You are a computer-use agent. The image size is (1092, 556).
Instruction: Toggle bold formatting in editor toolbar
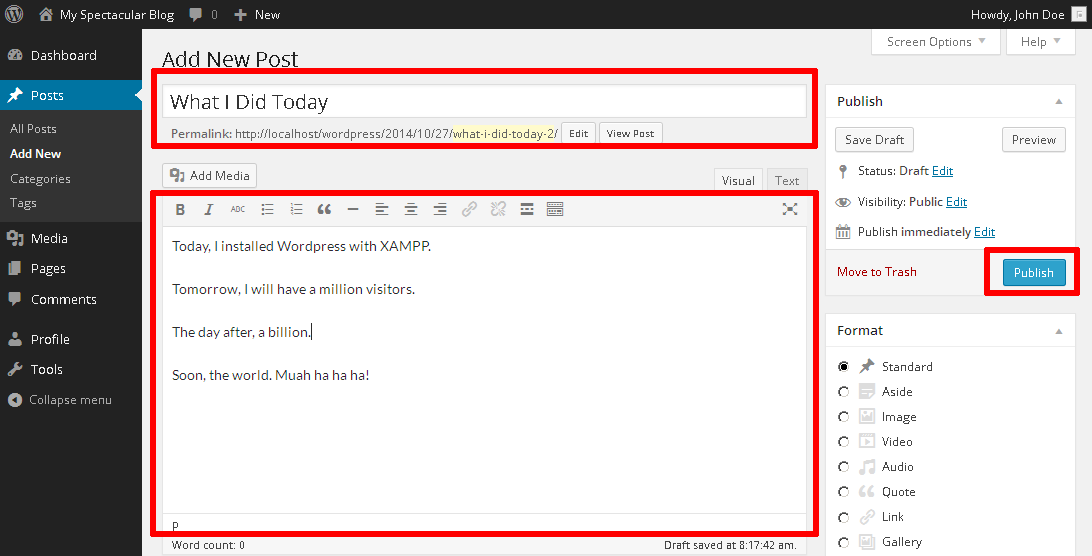pyautogui.click(x=180, y=210)
